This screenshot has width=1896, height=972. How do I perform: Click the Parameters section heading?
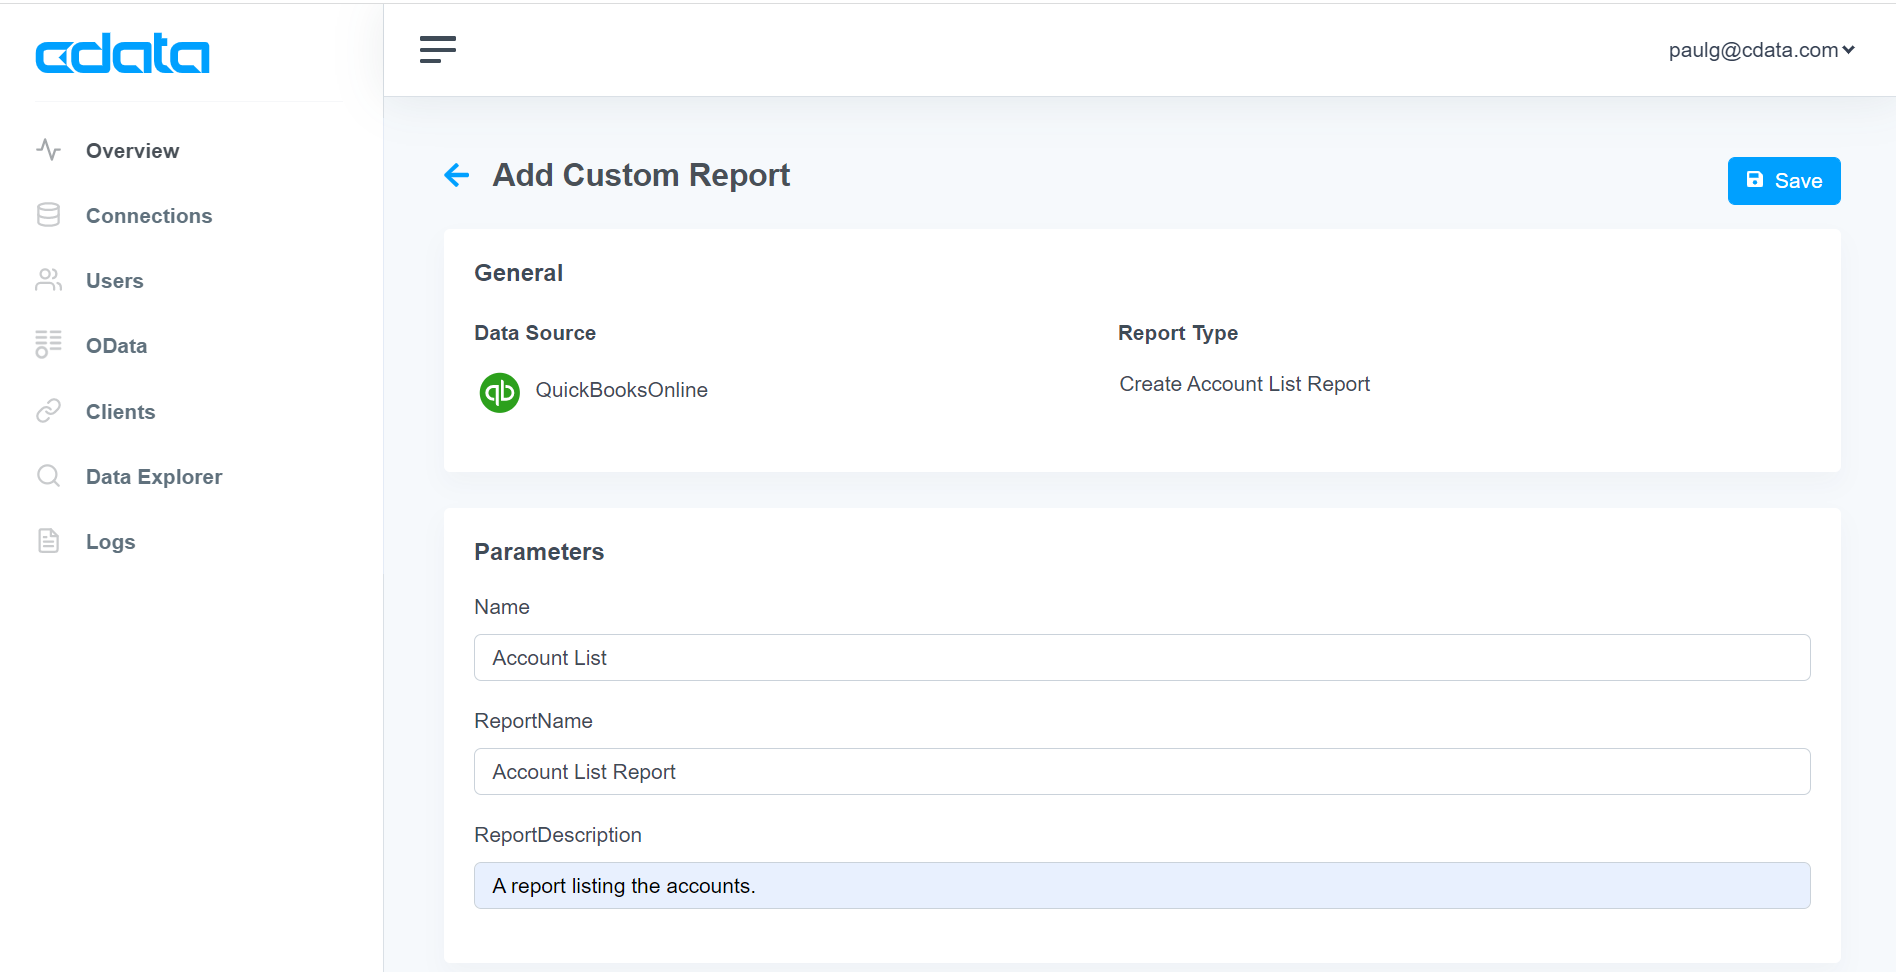539,552
